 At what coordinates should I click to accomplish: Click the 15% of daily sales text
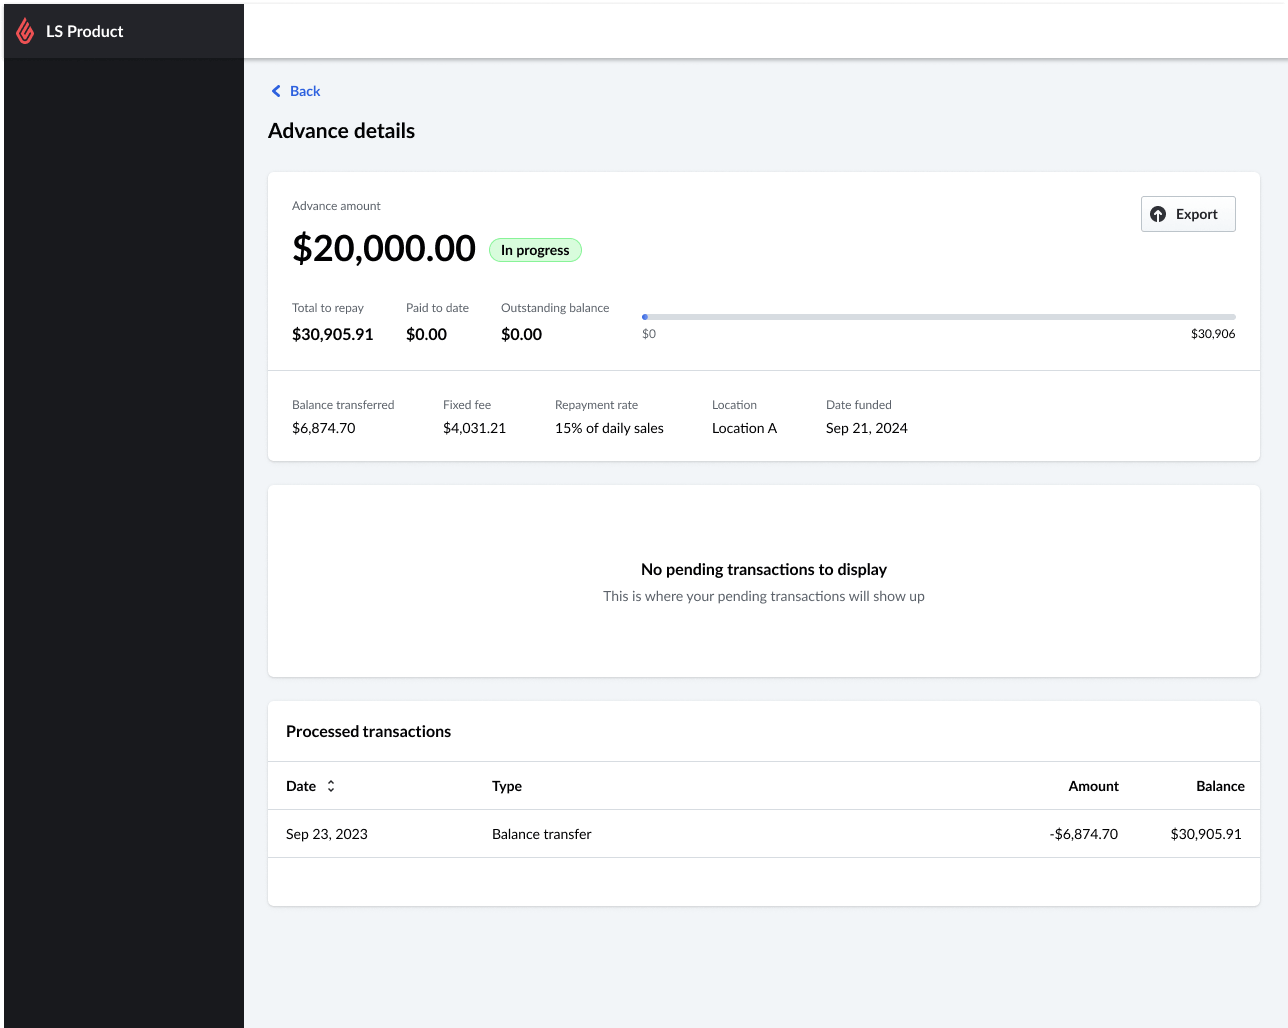click(609, 428)
